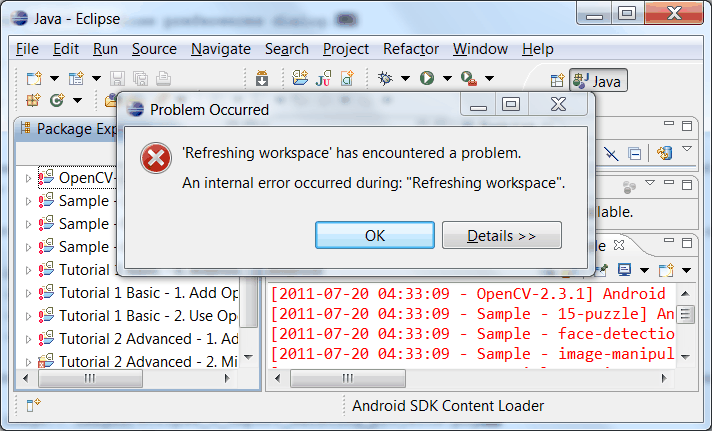This screenshot has height=431, width=712.
Task: Click the Console scroll down arrow
Action: (686, 357)
